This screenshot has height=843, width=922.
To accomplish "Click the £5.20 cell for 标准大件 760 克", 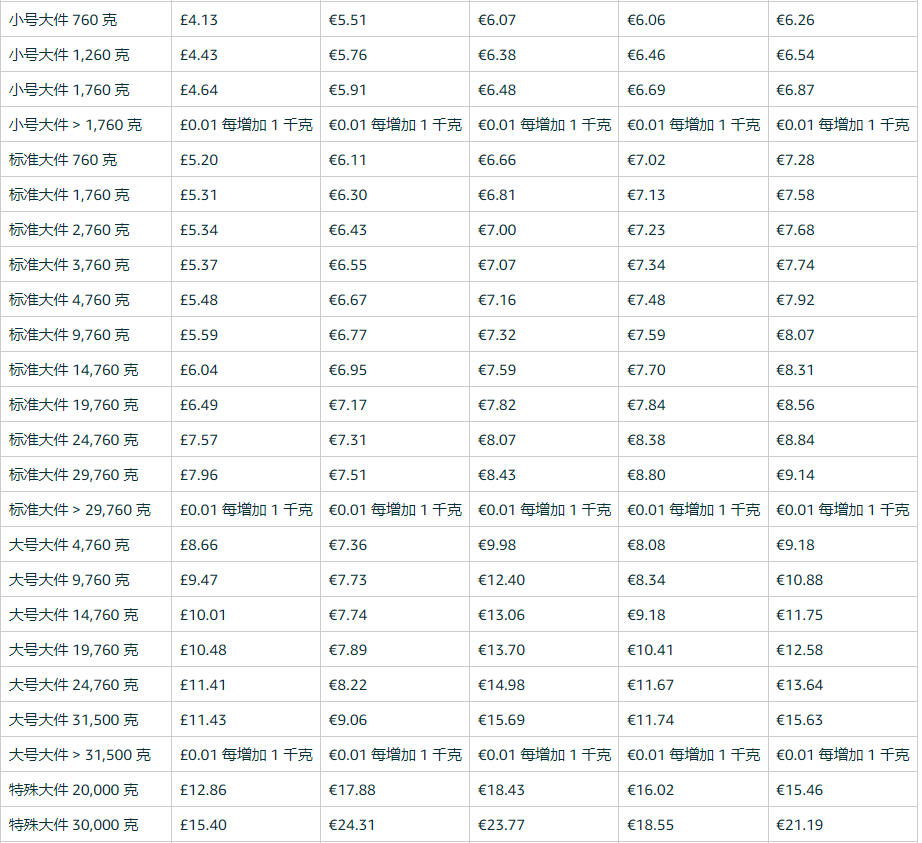I will pyautogui.click(x=199, y=160).
